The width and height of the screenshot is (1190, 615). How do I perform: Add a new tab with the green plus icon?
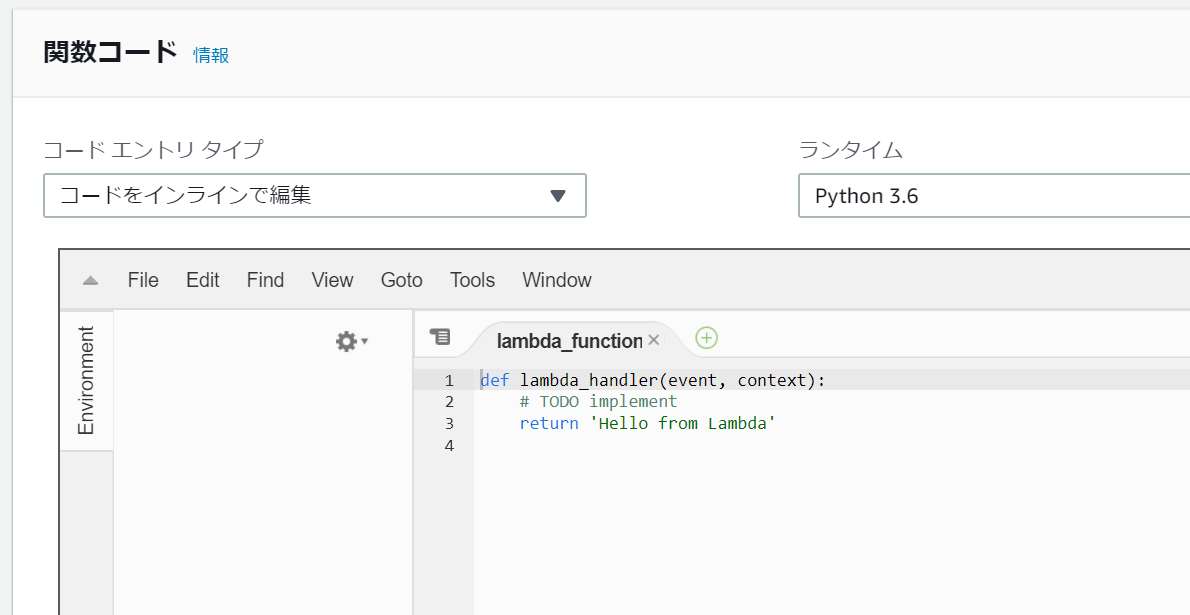pos(706,338)
